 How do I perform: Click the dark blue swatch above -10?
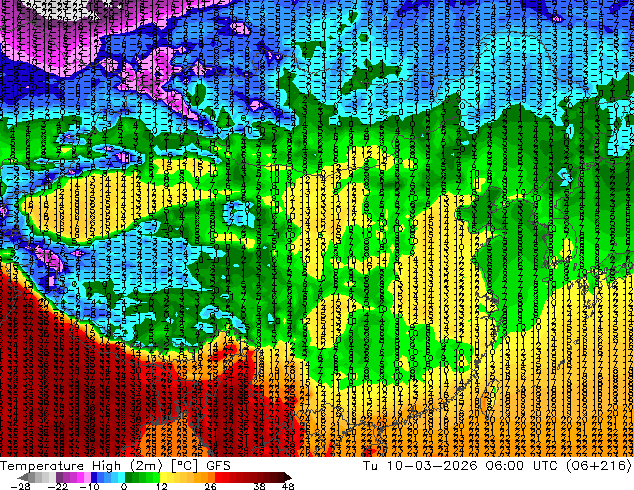[x=94, y=477]
